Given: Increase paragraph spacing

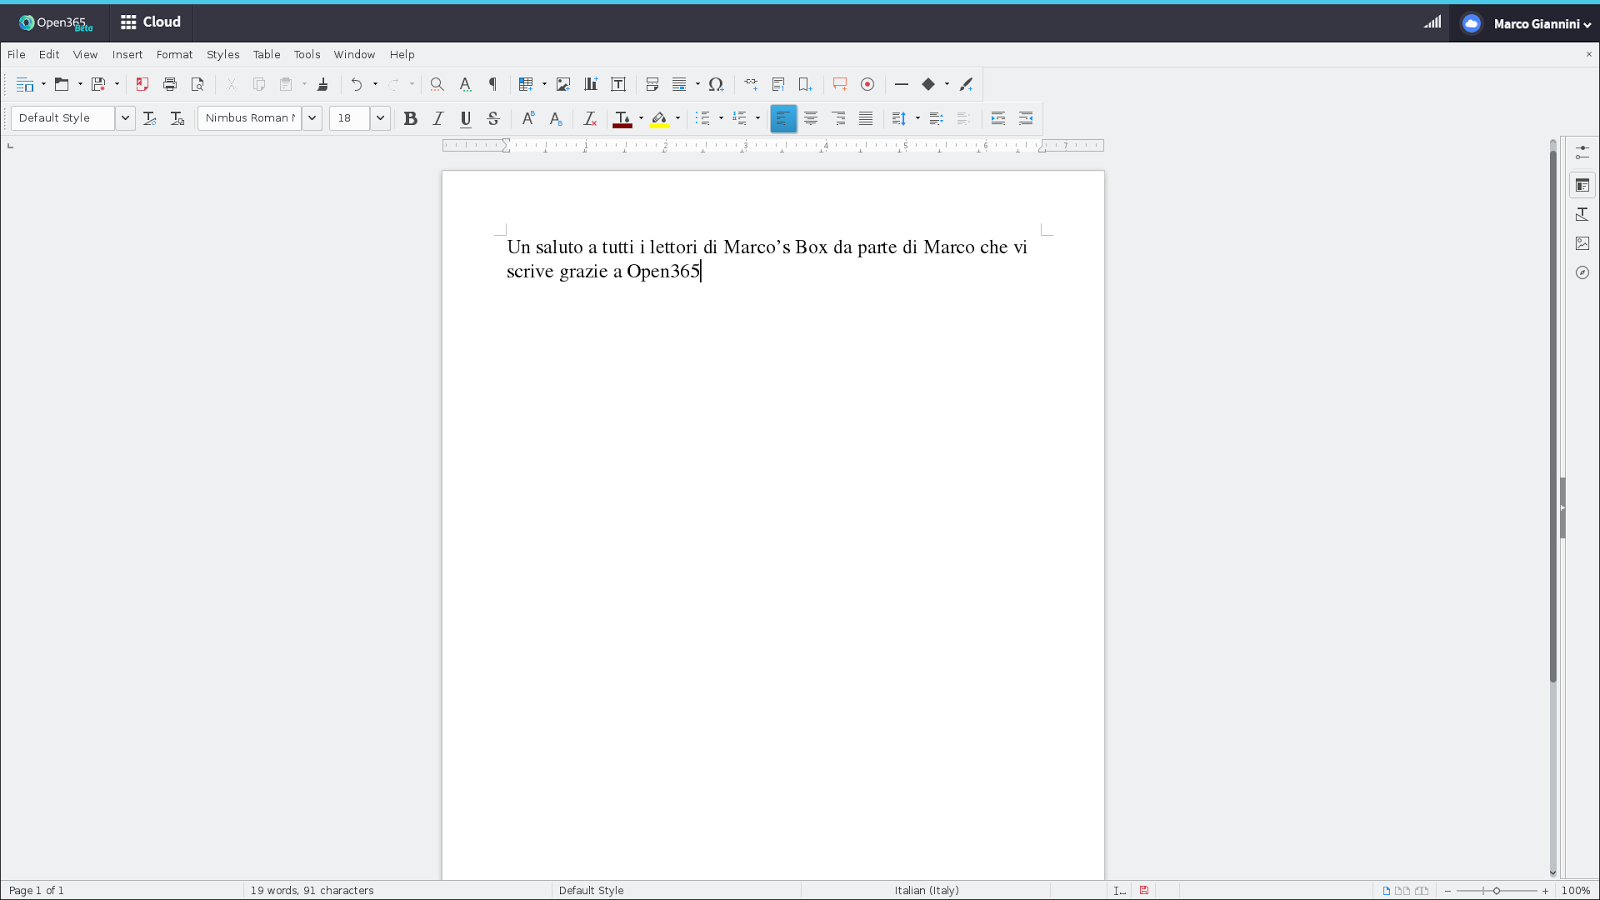Looking at the screenshot, I should 936,119.
